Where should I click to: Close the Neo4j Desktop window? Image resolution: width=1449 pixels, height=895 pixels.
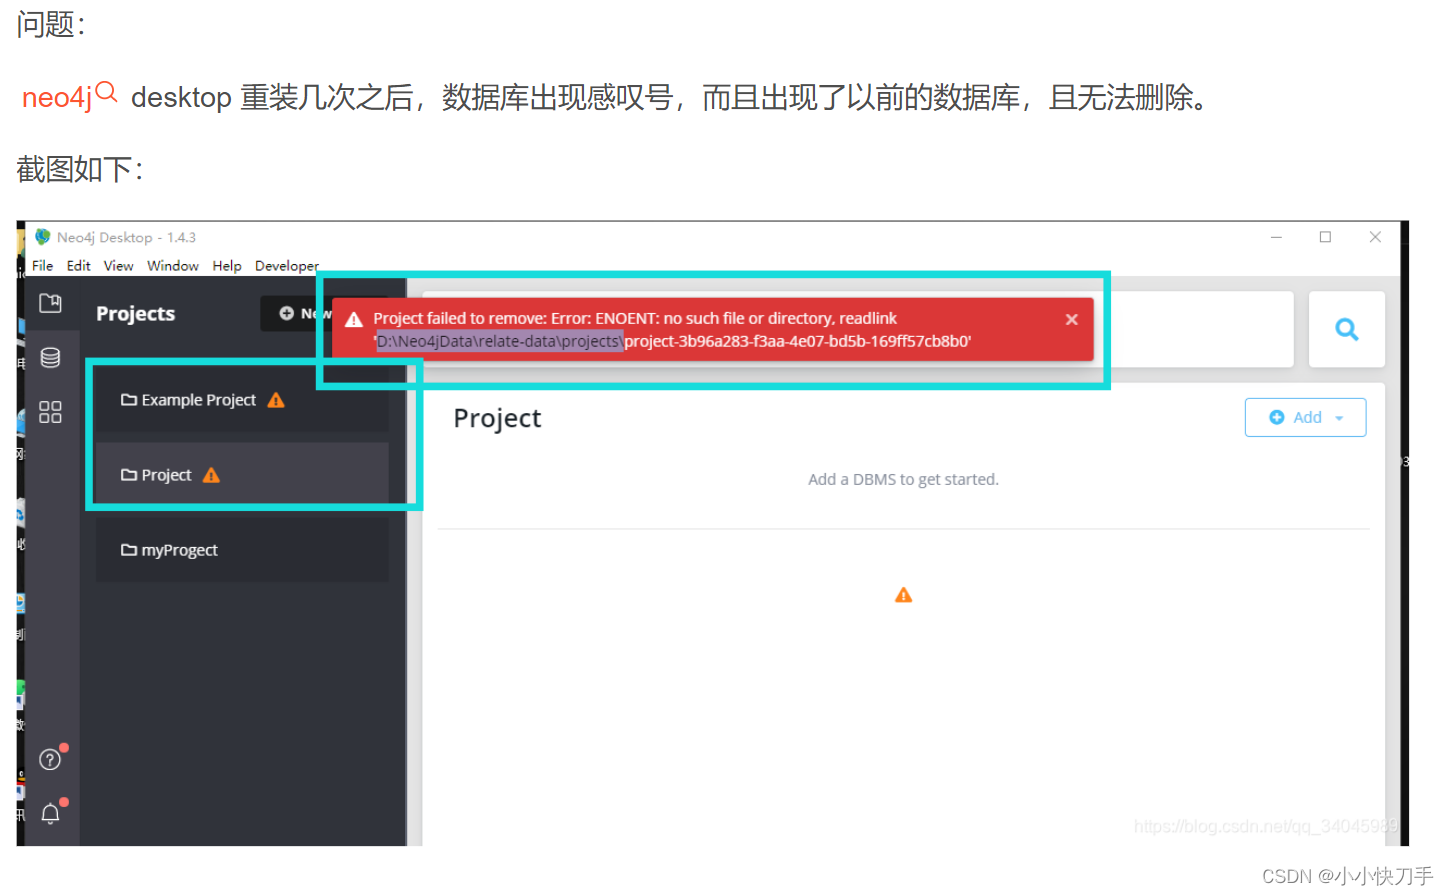coord(1375,237)
